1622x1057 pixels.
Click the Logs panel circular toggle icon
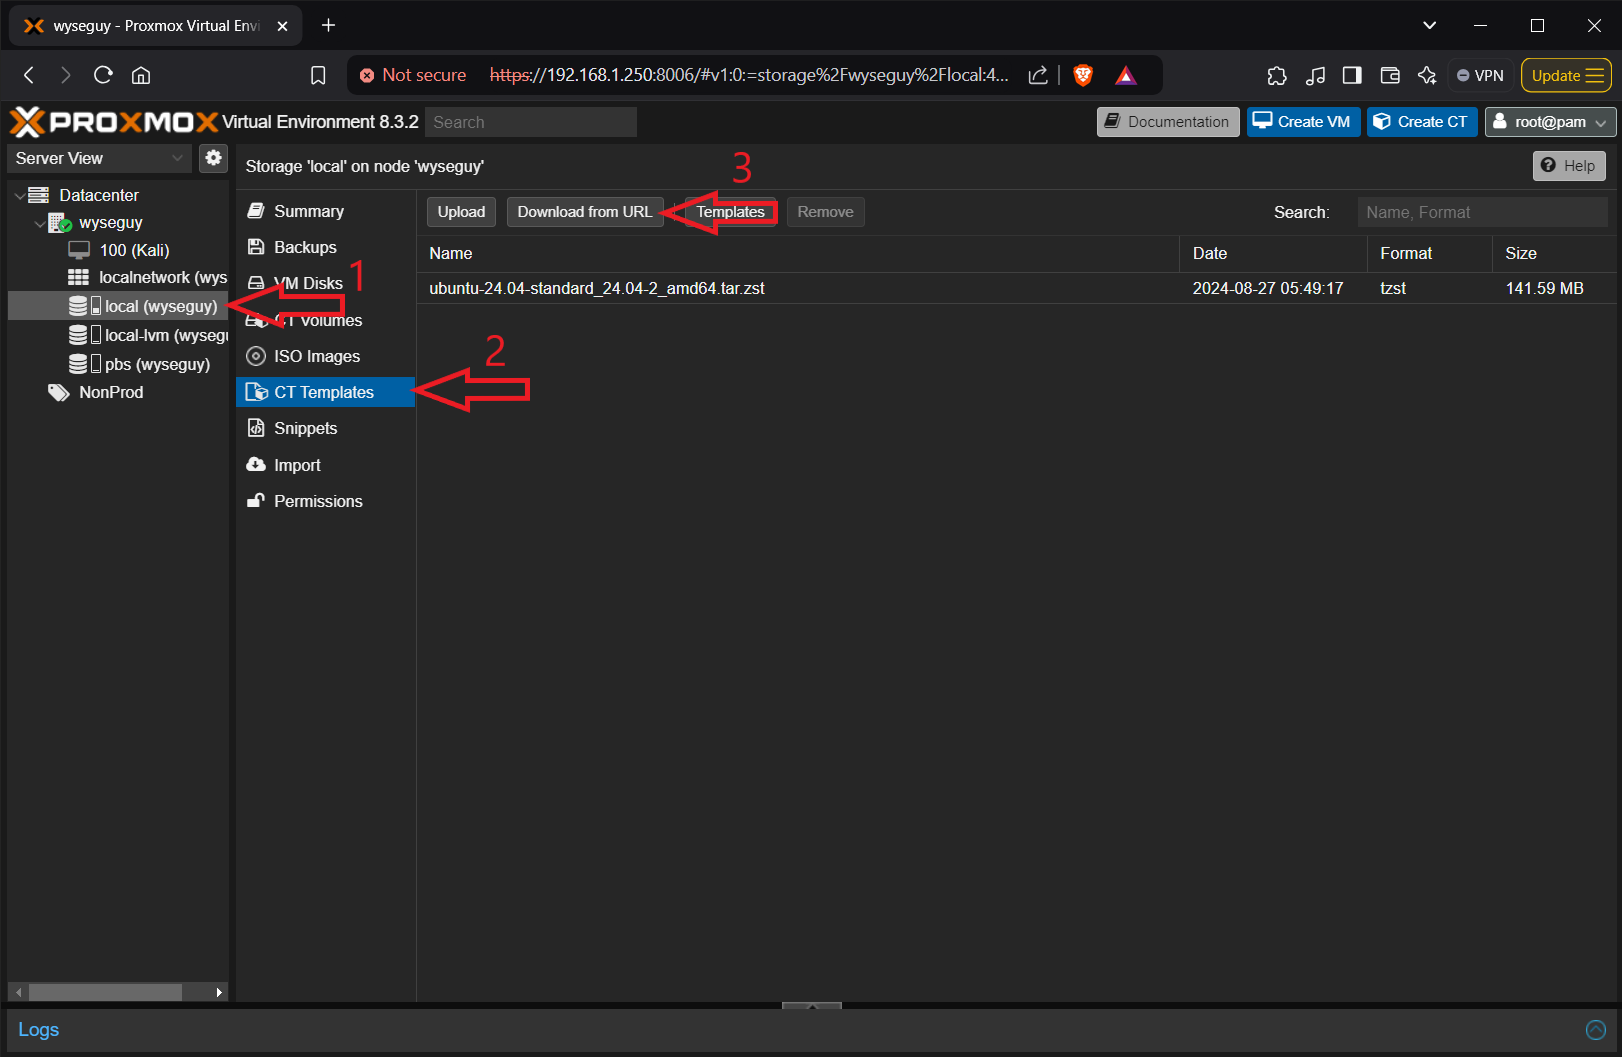pyautogui.click(x=1596, y=1029)
